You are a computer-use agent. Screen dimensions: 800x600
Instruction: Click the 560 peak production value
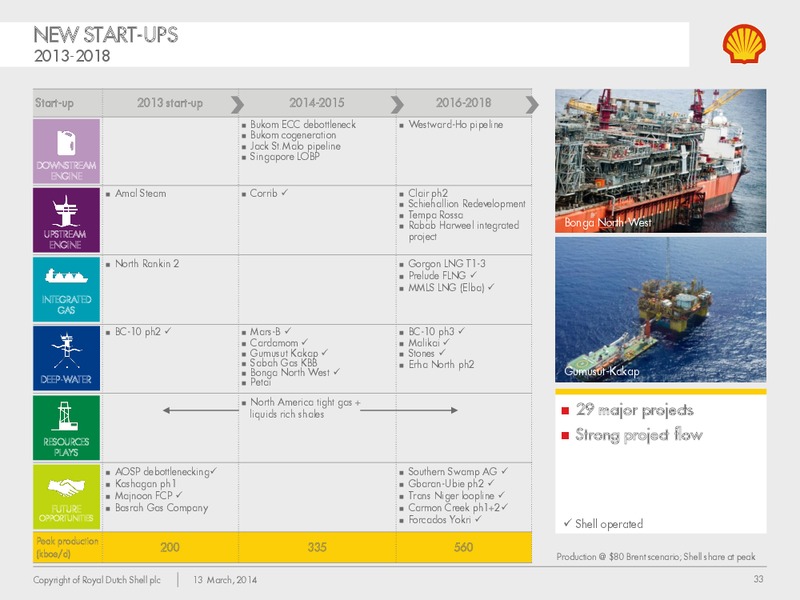tap(463, 547)
